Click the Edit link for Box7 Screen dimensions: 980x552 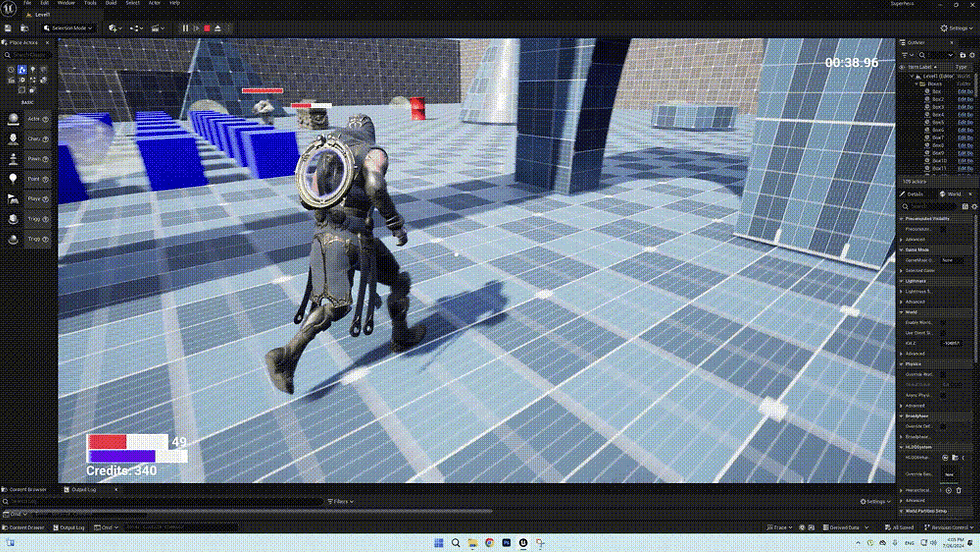pyautogui.click(x=965, y=138)
